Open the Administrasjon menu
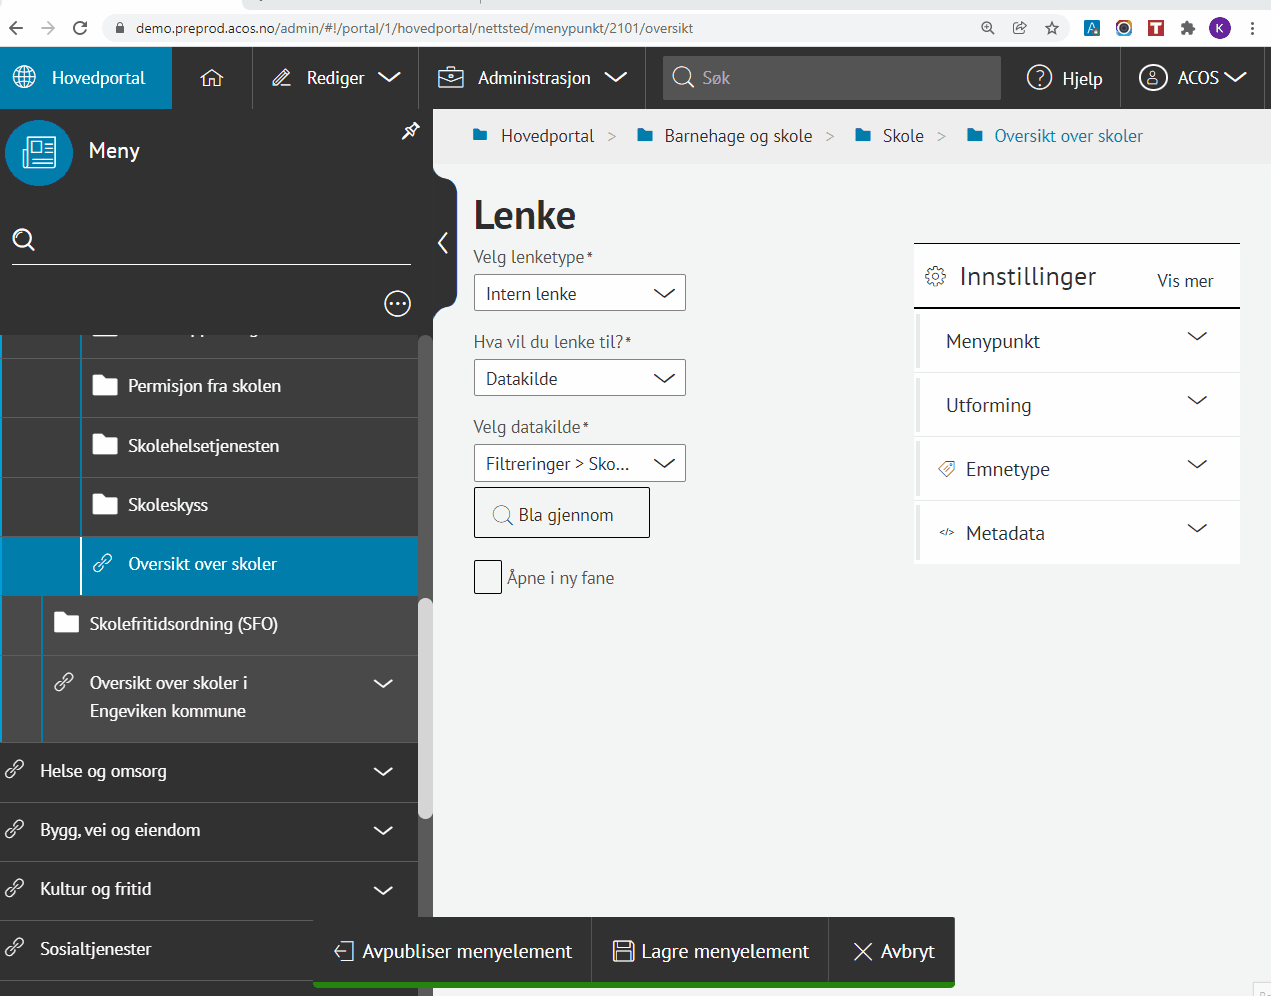This screenshot has height=996, width=1271. 533,78
